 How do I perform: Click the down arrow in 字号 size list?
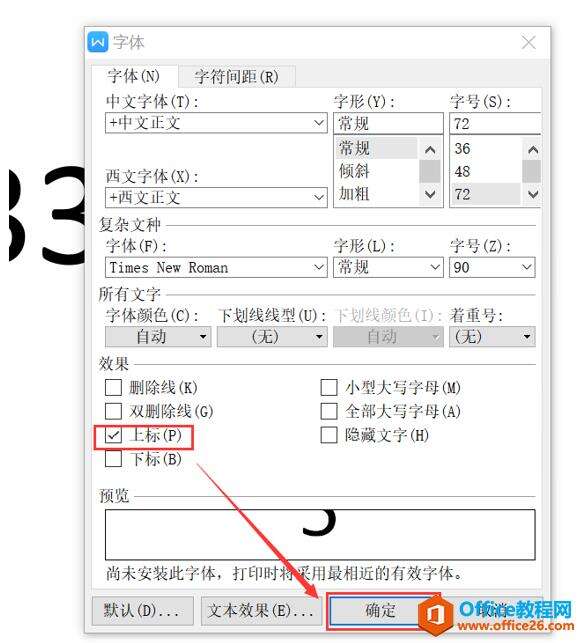(533, 194)
